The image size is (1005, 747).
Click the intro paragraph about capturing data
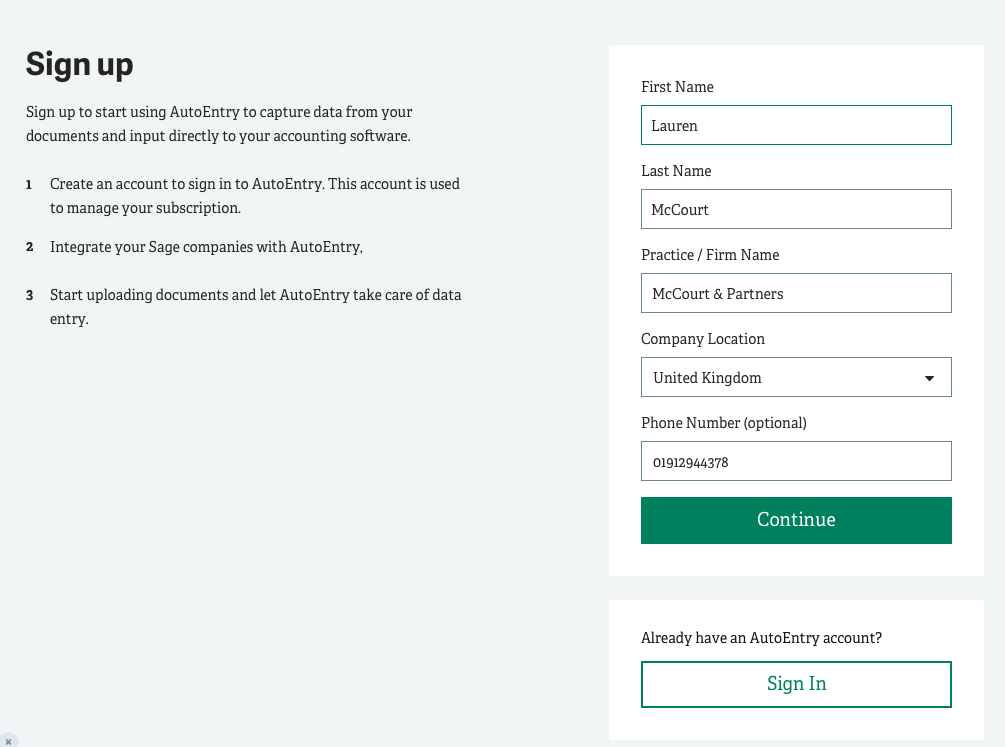tap(218, 124)
